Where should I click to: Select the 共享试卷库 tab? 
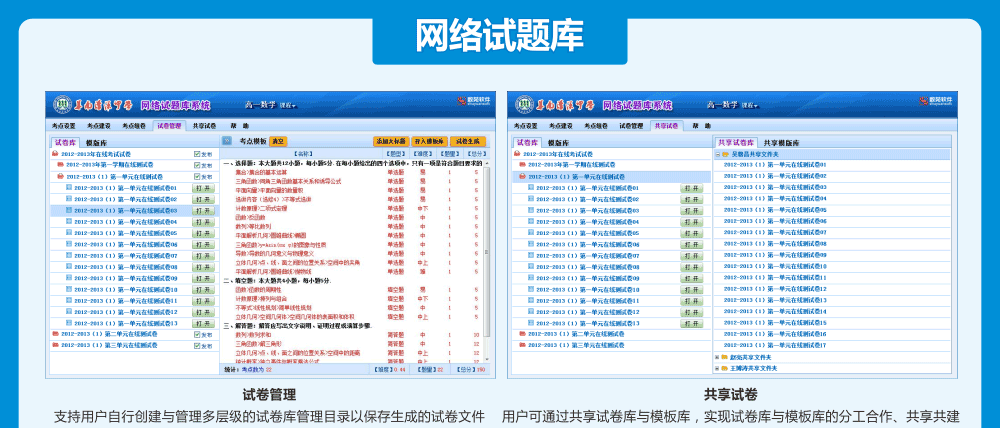pos(737,143)
